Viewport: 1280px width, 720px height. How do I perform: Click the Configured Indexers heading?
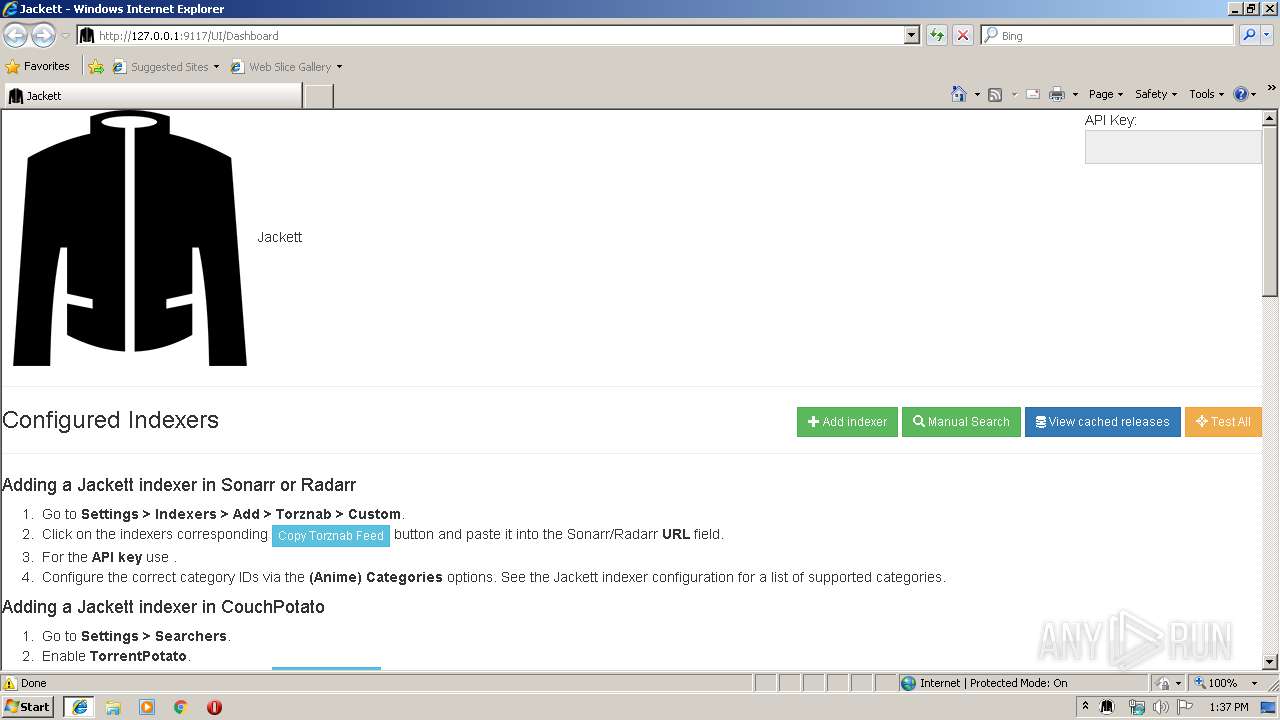click(x=110, y=420)
